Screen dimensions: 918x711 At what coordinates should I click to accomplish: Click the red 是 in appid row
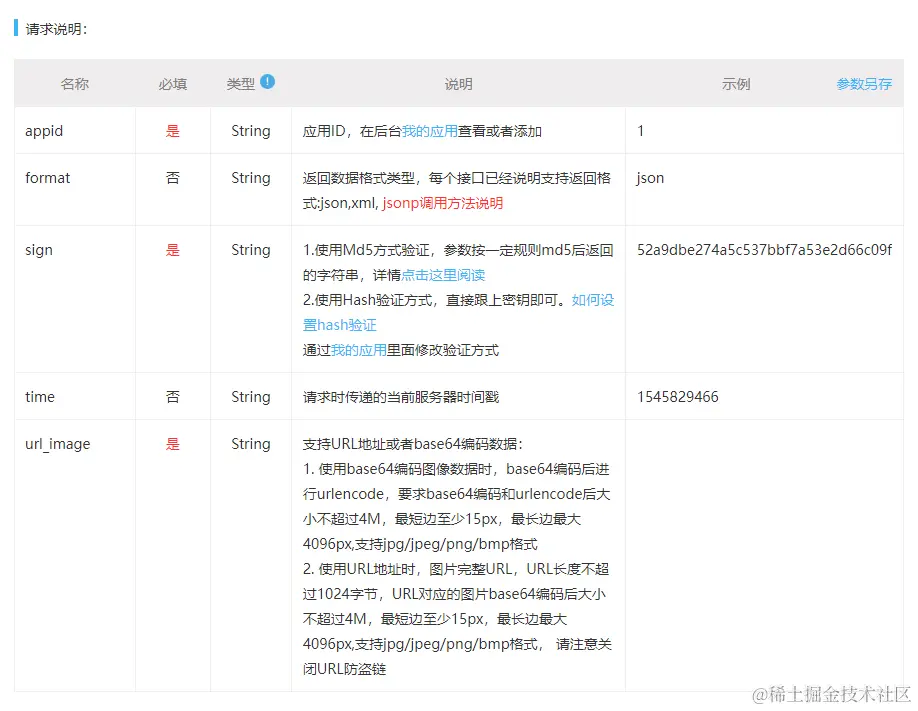coord(173,131)
